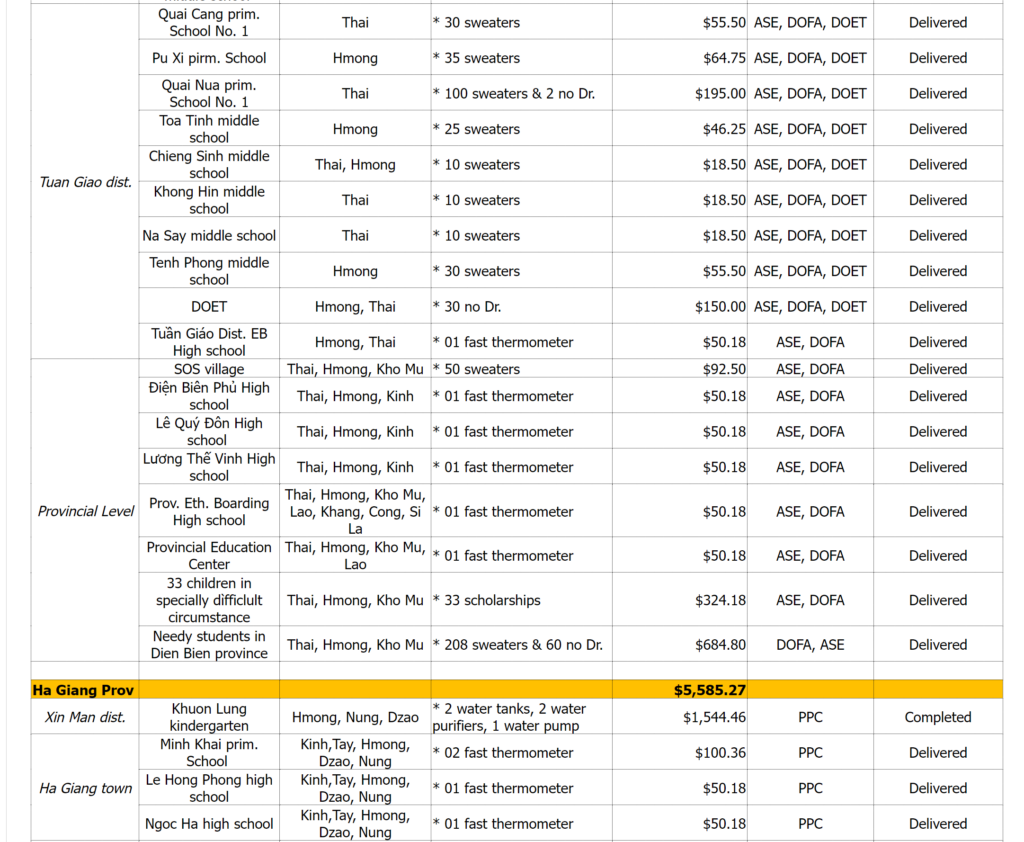Click 'Chieng Sinh middle school' cell

[x=209, y=164]
